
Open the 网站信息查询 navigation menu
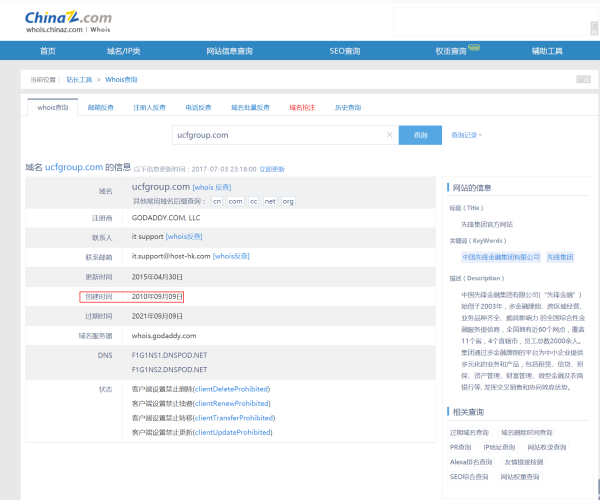click(x=229, y=51)
